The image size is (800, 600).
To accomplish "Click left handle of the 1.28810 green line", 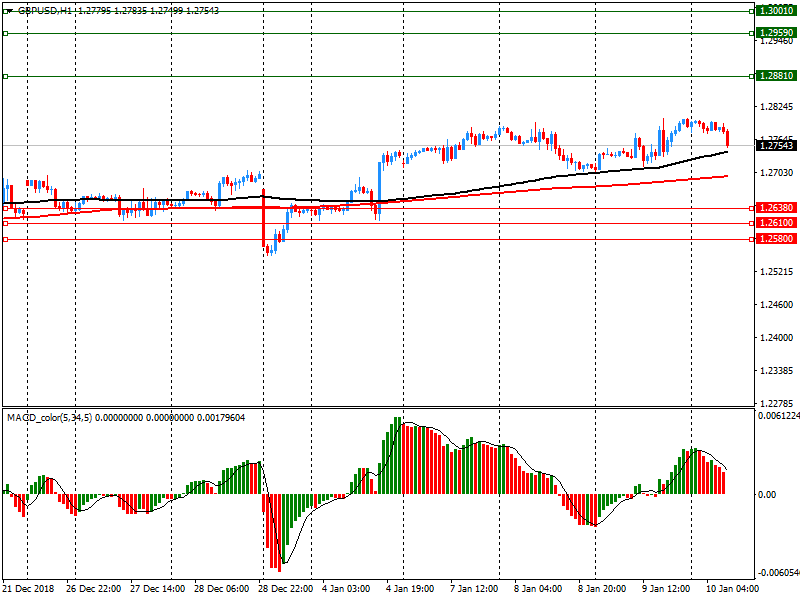I will pos(6,76).
